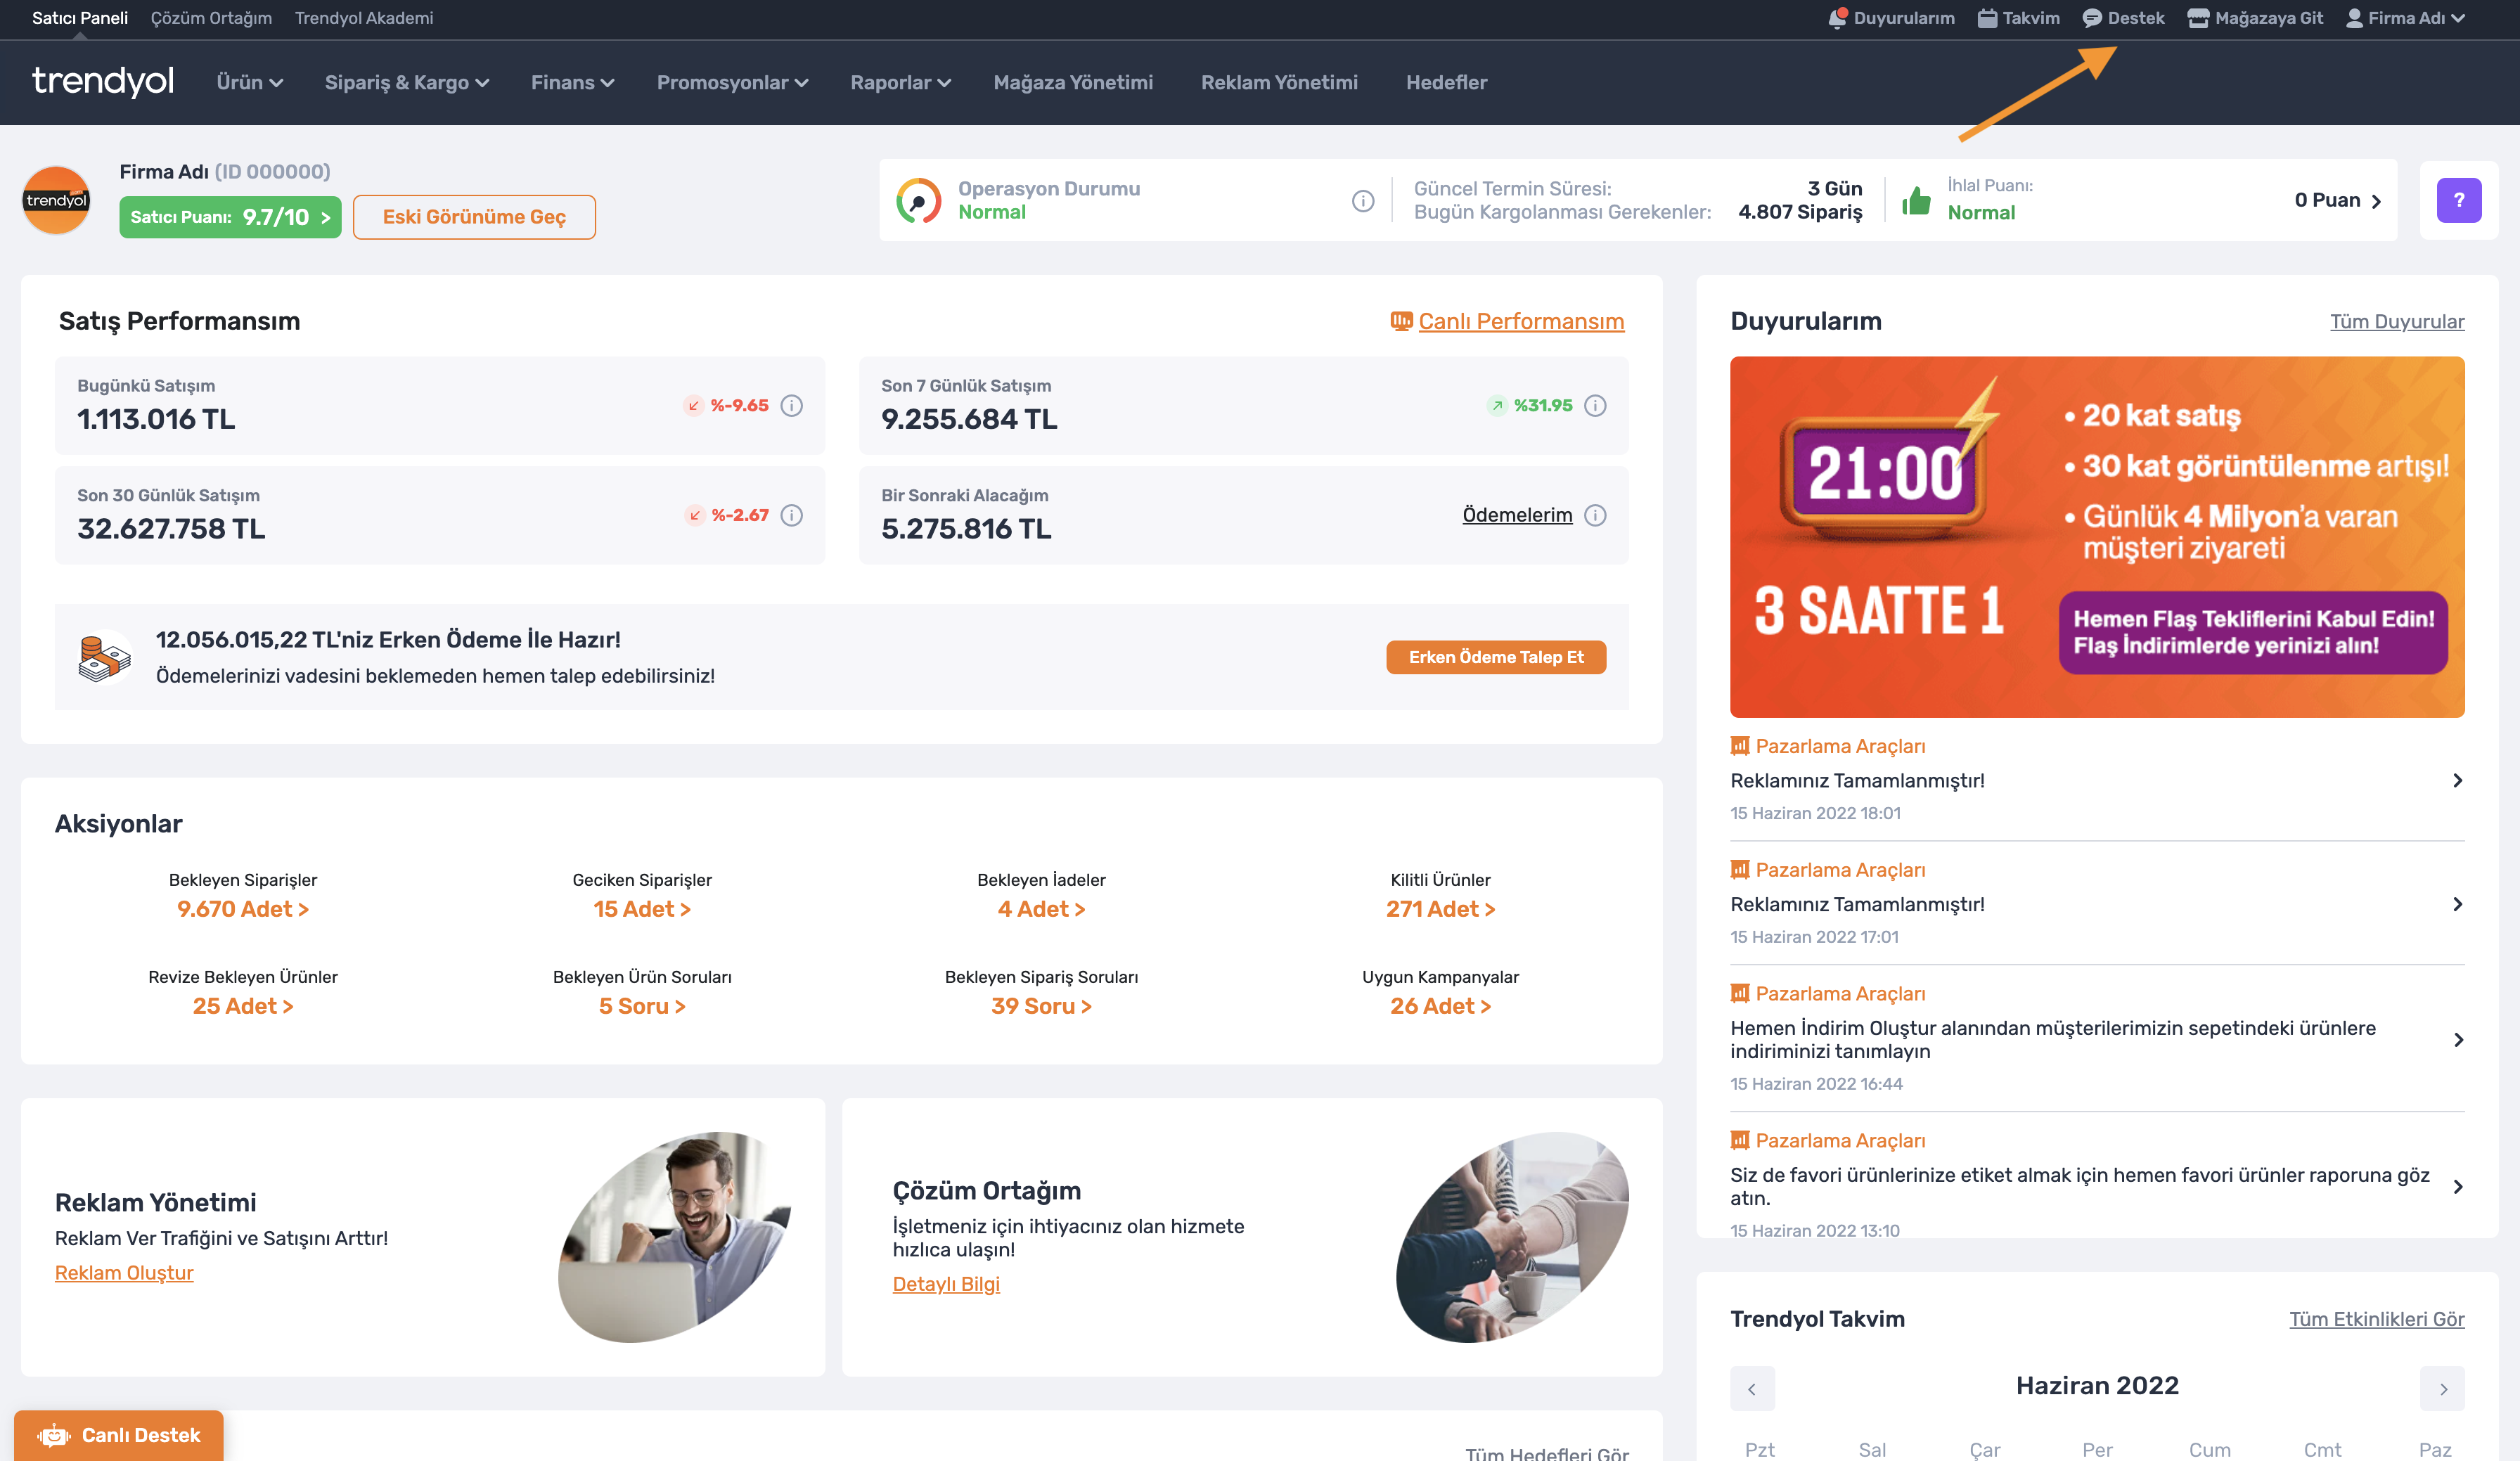Show info for Bugünkü Satışım

pyautogui.click(x=791, y=405)
